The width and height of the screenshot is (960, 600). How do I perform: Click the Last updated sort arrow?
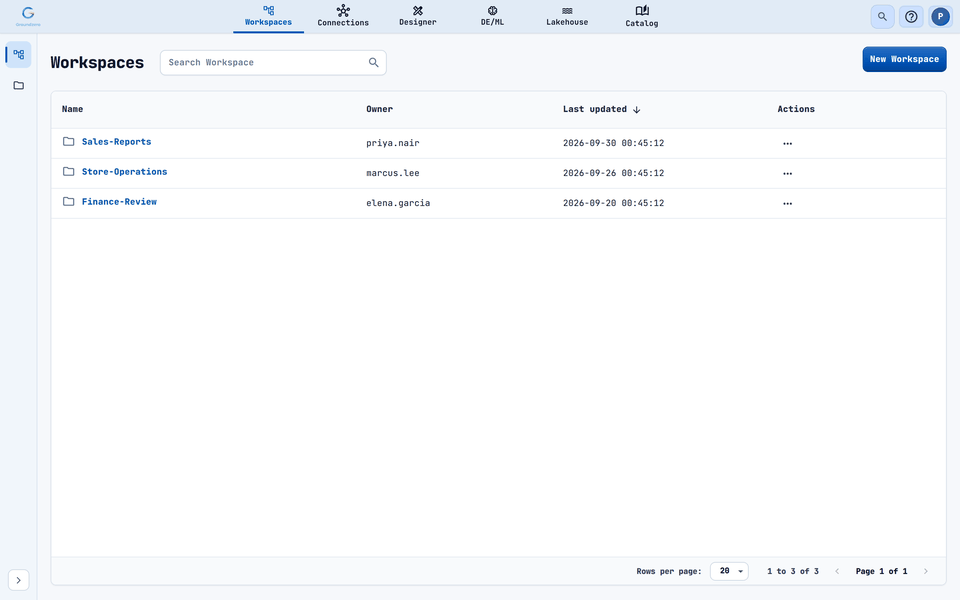[637, 110]
